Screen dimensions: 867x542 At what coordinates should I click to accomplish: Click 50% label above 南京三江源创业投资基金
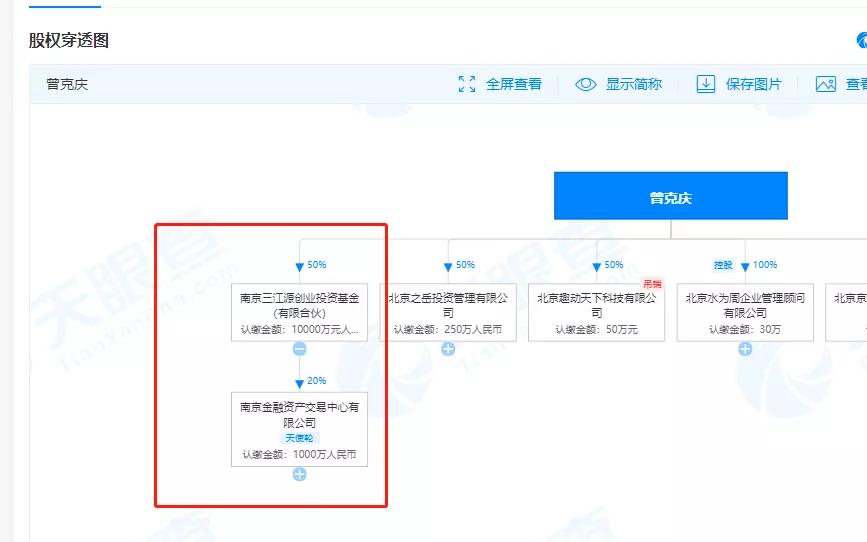pyautogui.click(x=317, y=265)
